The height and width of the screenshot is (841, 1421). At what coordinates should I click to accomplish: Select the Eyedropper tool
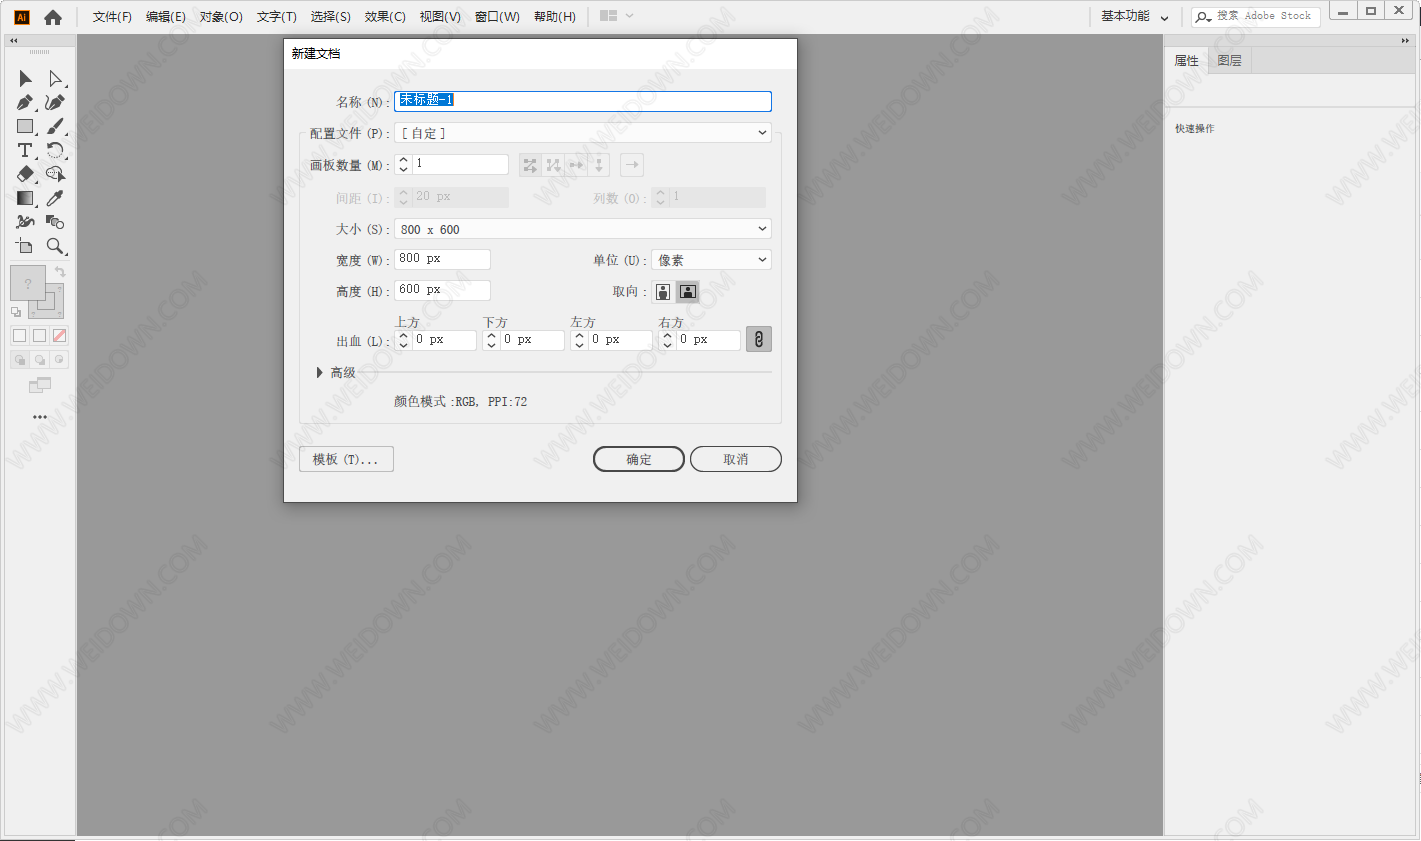pyautogui.click(x=55, y=198)
